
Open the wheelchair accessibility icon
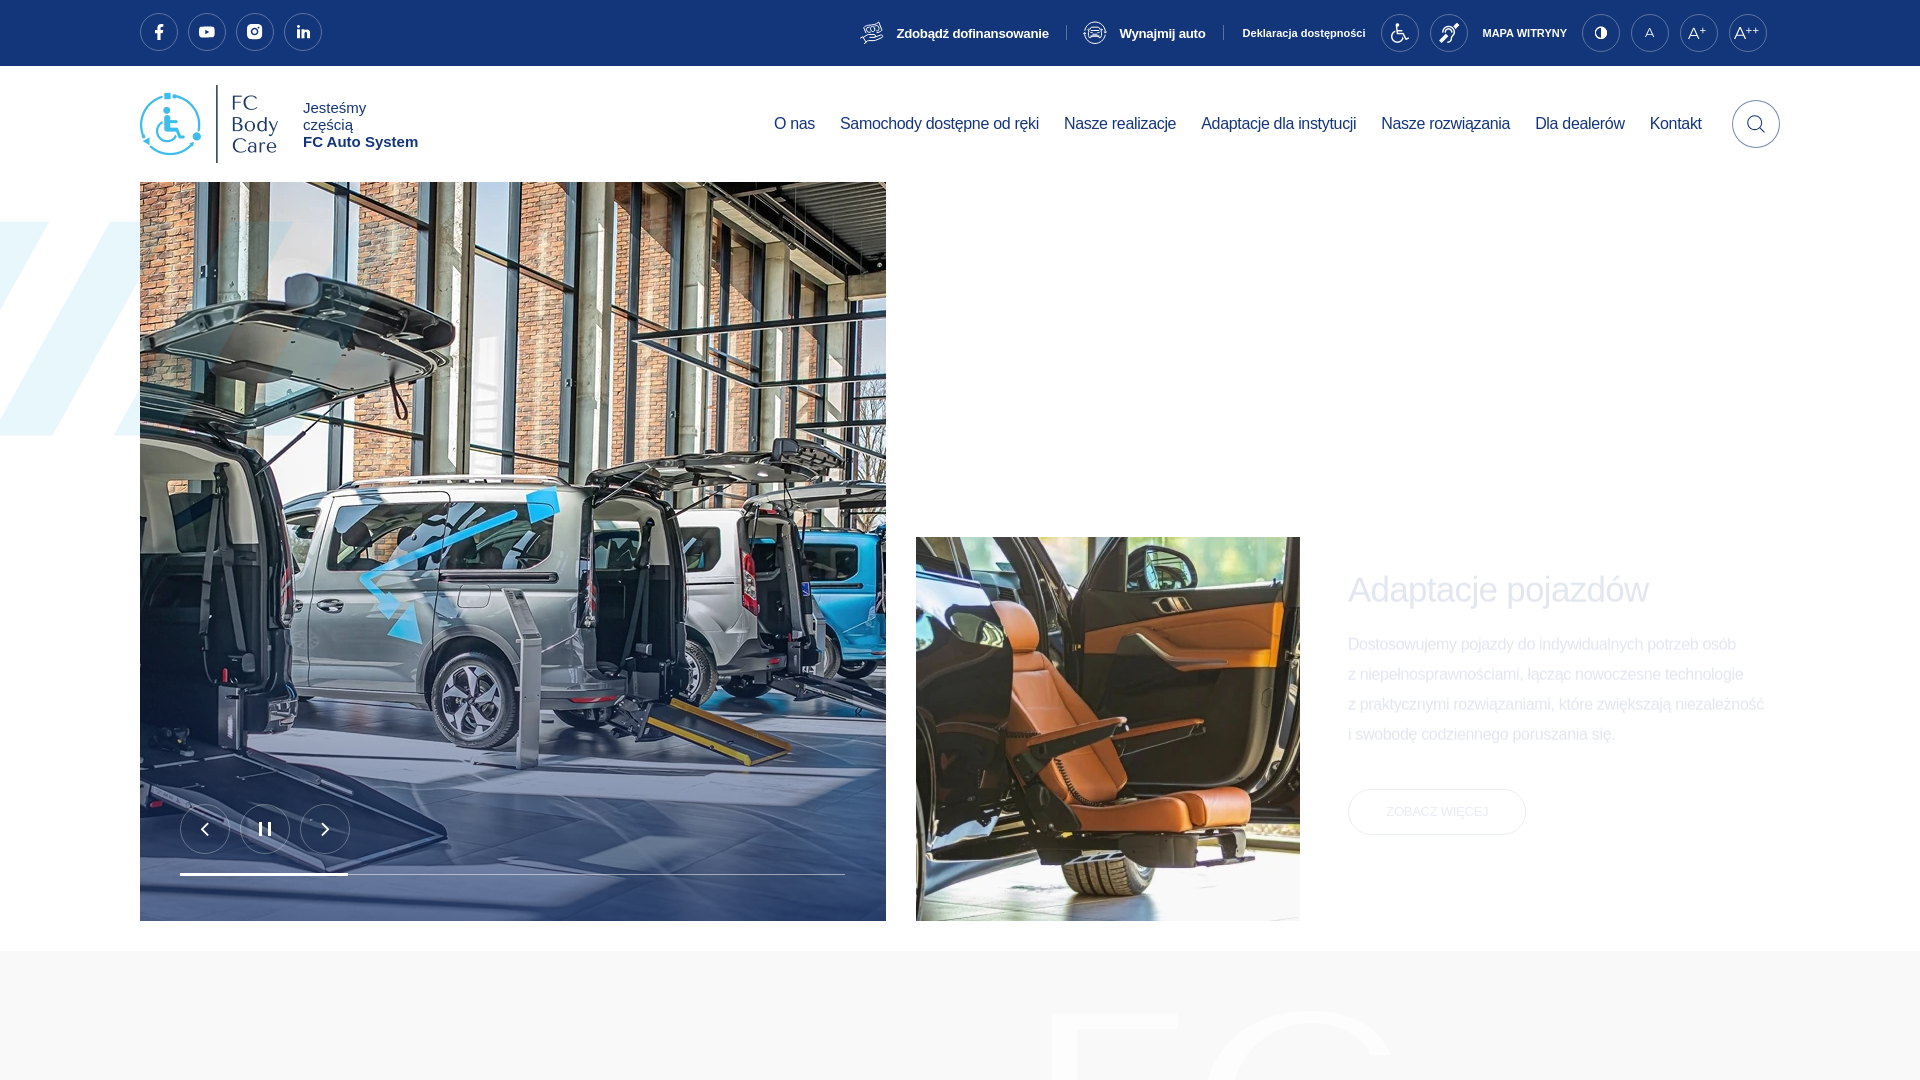point(1400,33)
